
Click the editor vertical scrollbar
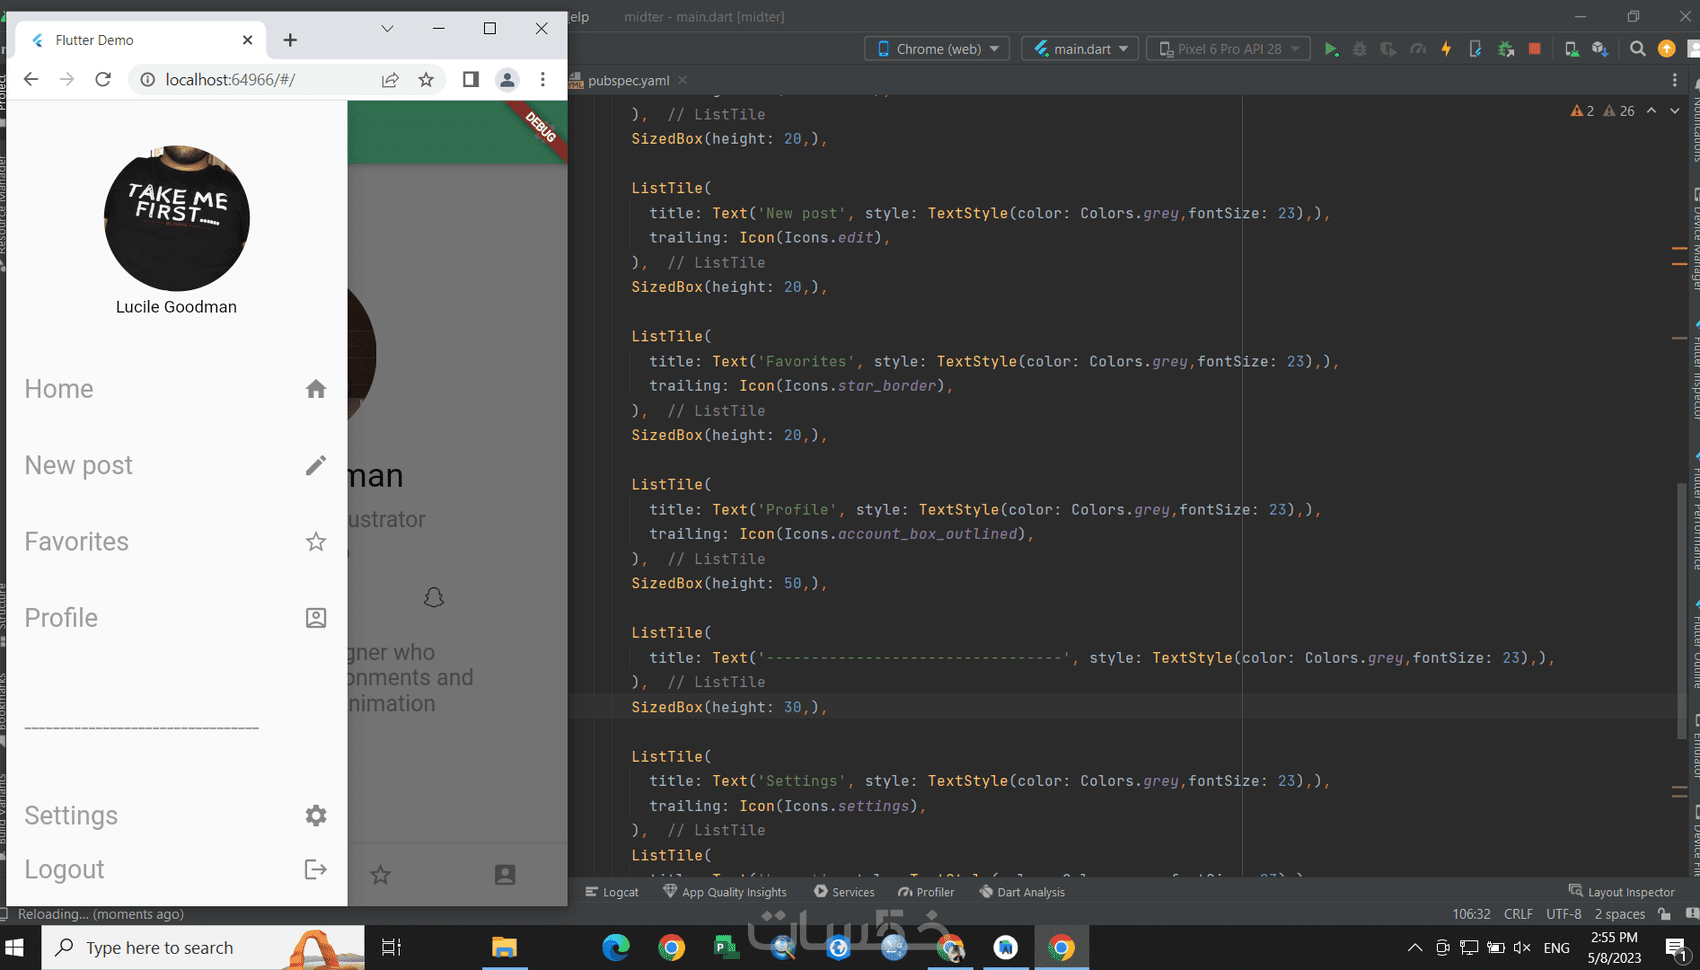coord(1681,610)
